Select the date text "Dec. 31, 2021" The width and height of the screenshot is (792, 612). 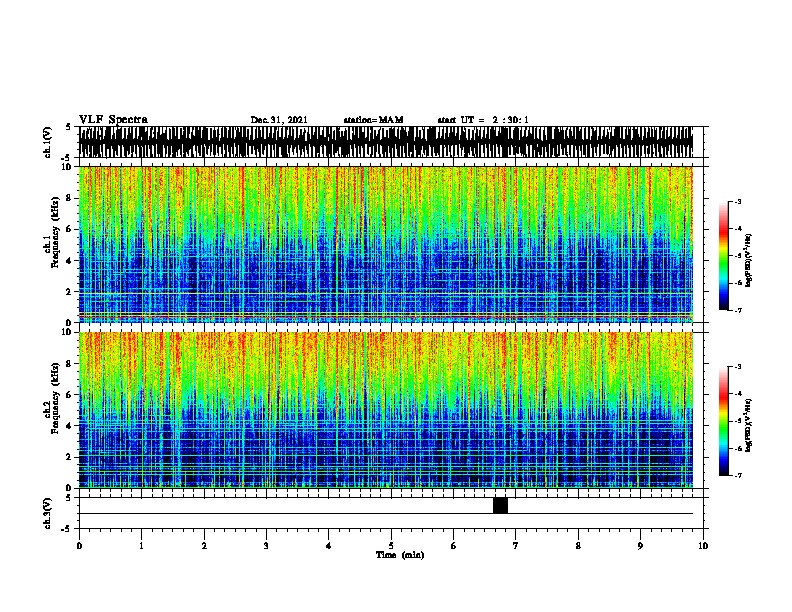tap(279, 120)
